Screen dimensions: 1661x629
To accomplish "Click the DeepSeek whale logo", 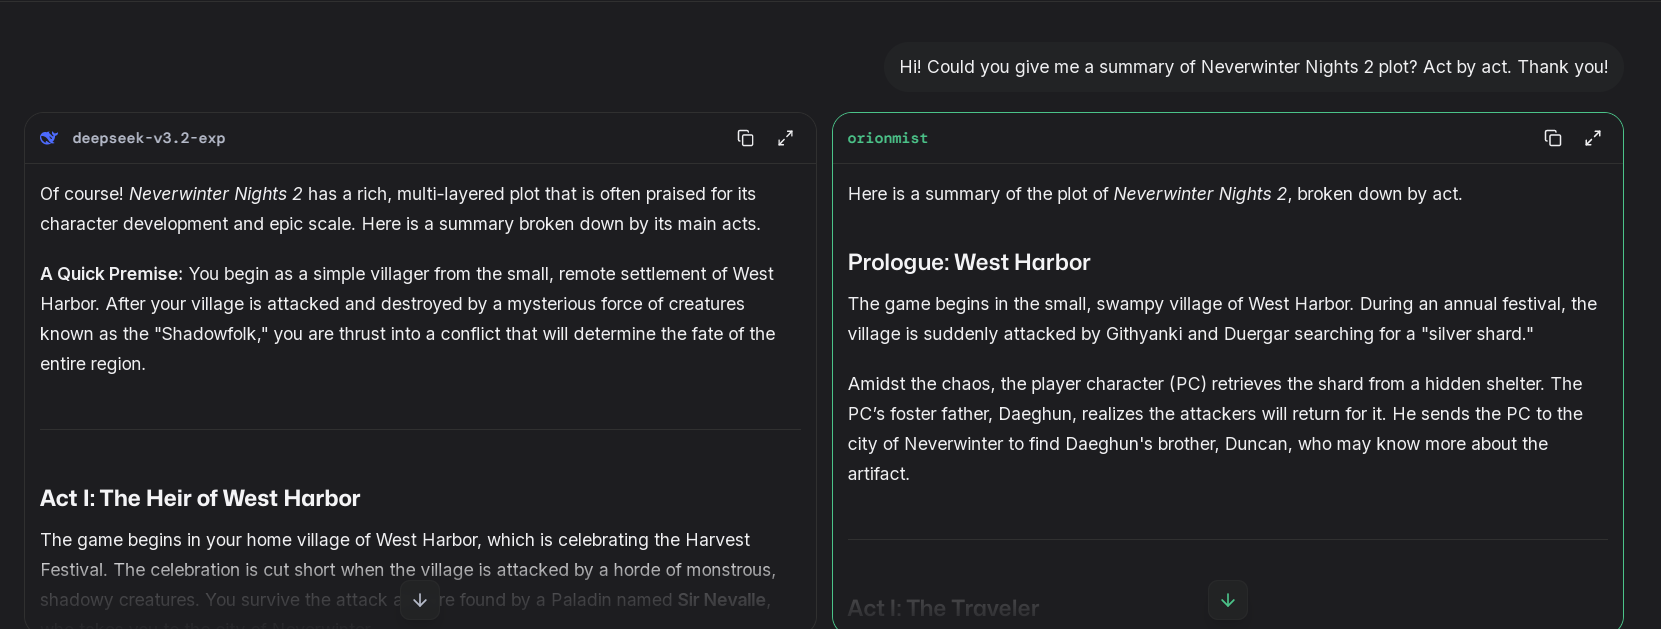I will pyautogui.click(x=49, y=138).
